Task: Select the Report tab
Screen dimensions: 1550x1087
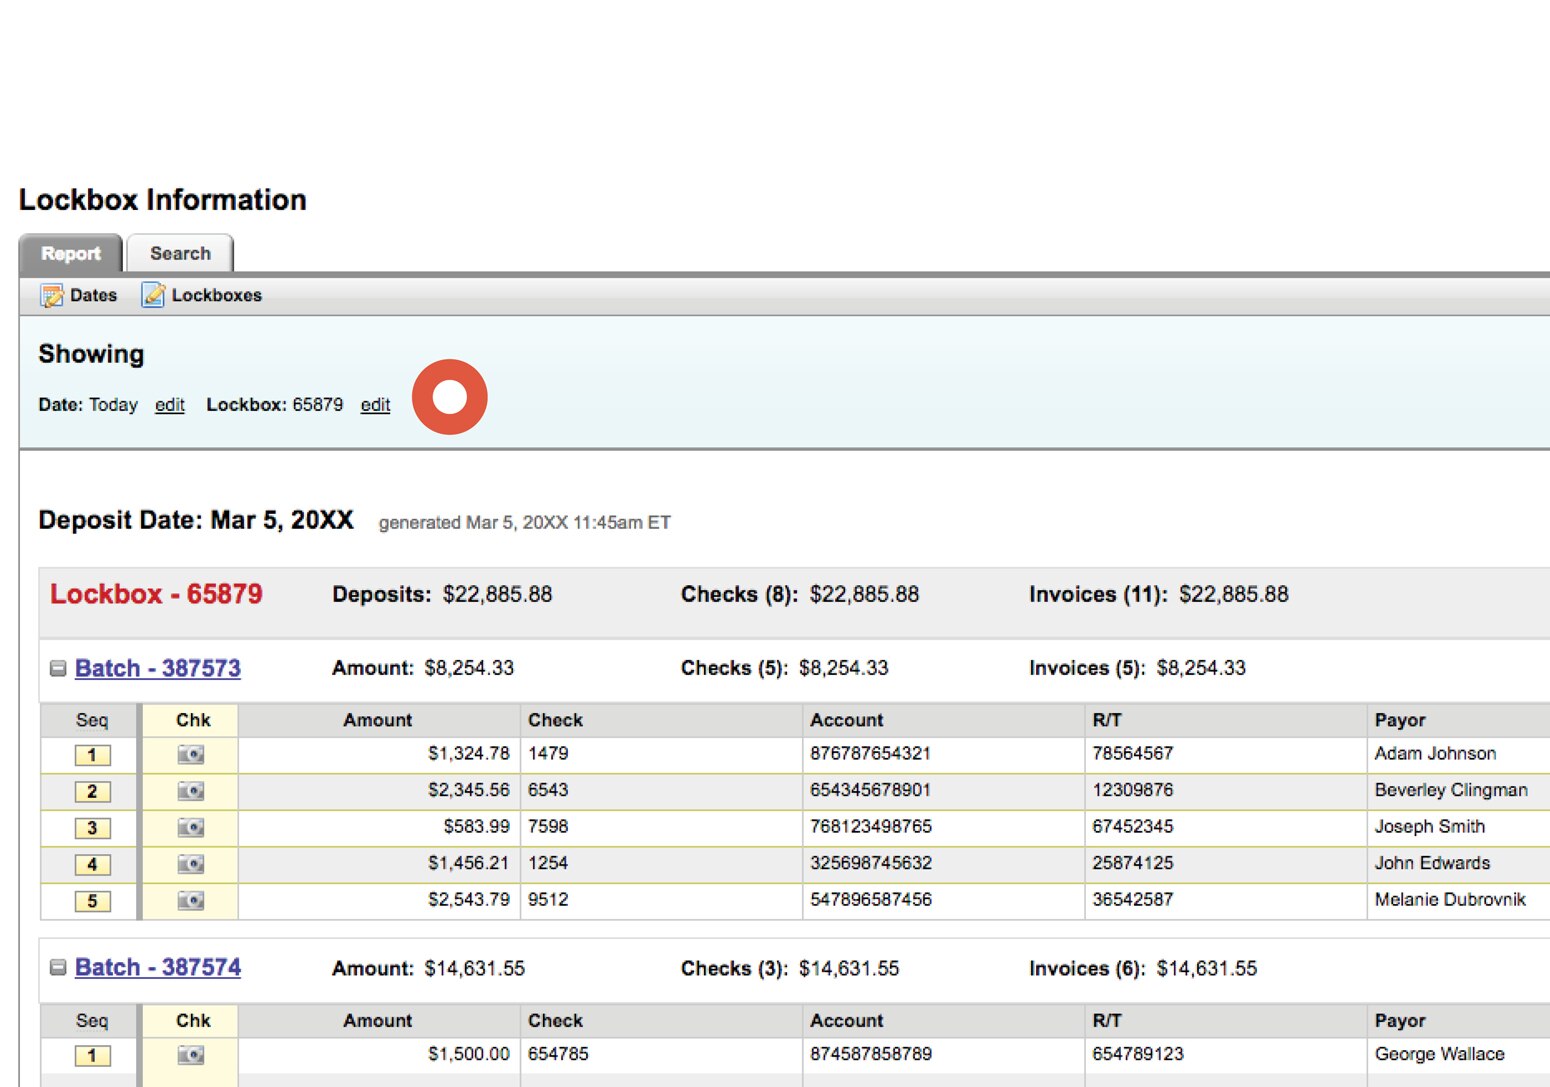Action: 69,253
